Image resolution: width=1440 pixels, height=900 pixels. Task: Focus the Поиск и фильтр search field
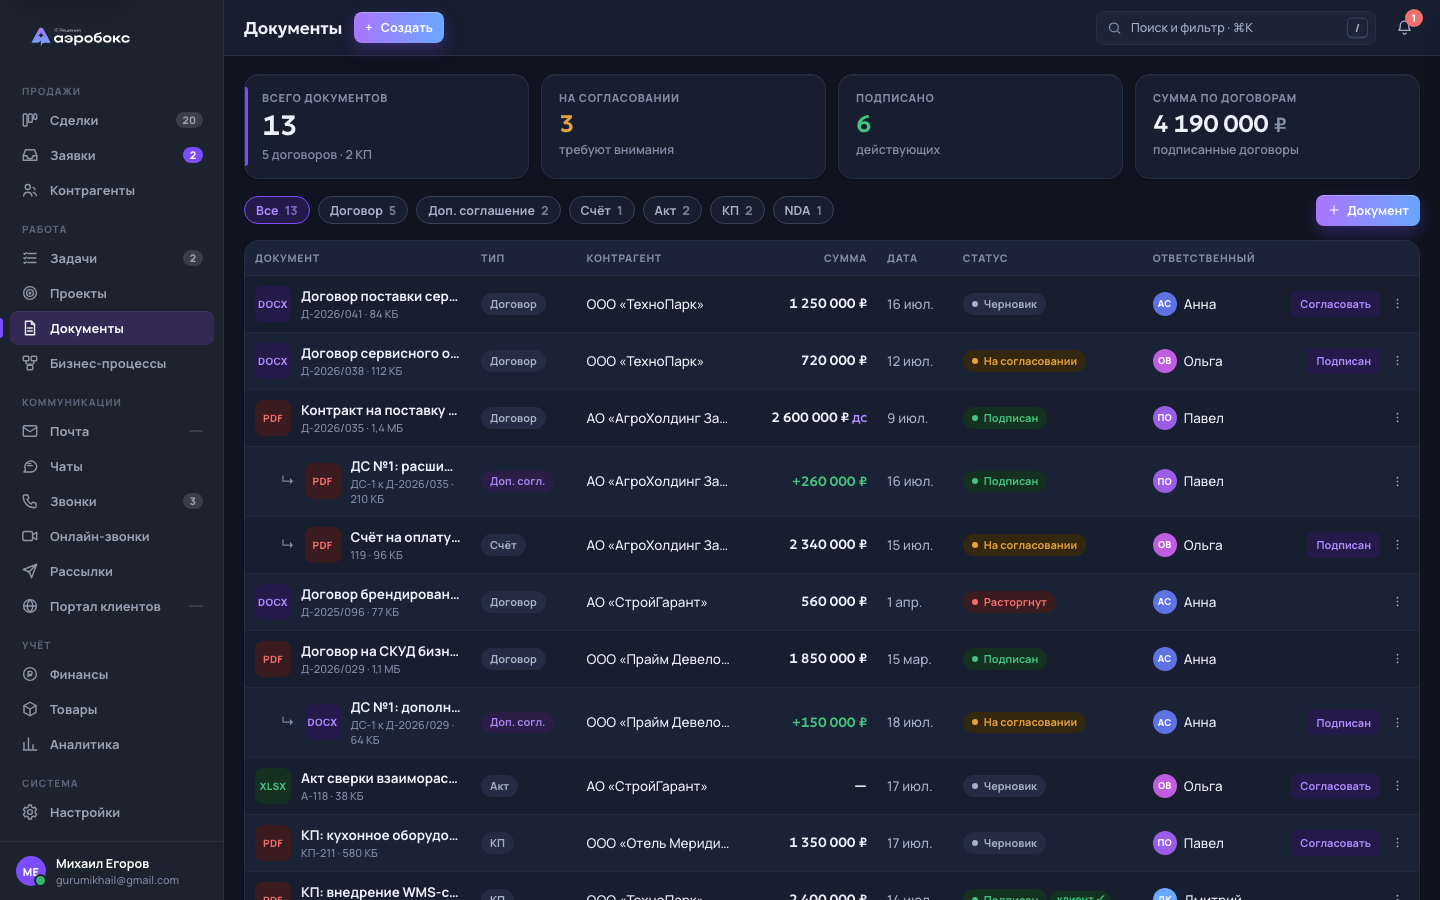click(1236, 28)
